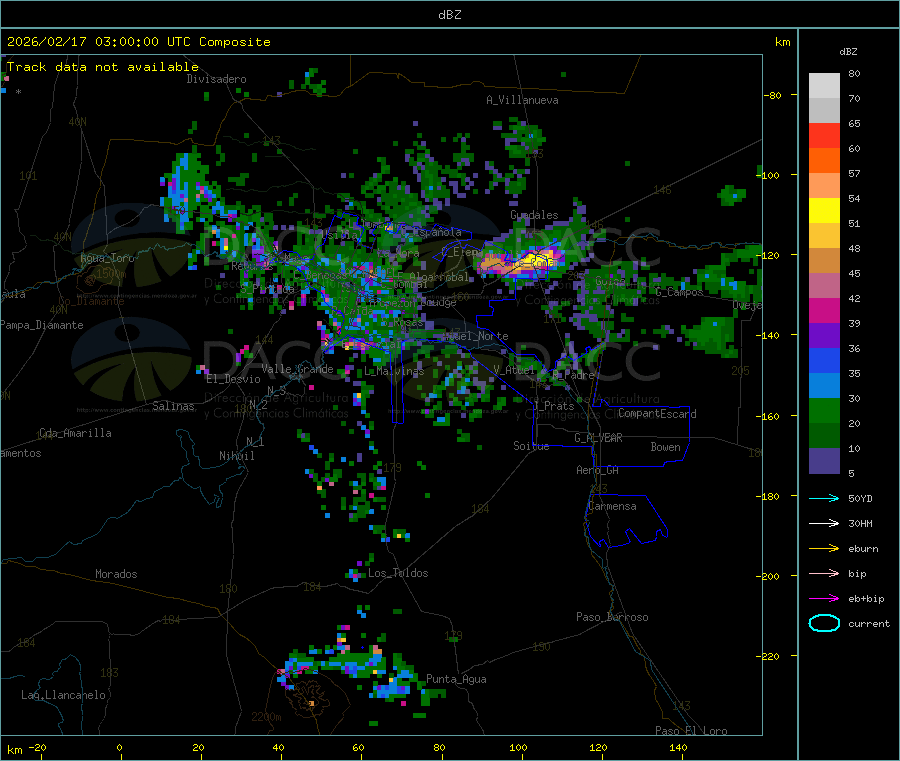Screen dimensions: 900x761
Task: Select the yellow 51-54 dBZ color band
Action: [x=824, y=211]
